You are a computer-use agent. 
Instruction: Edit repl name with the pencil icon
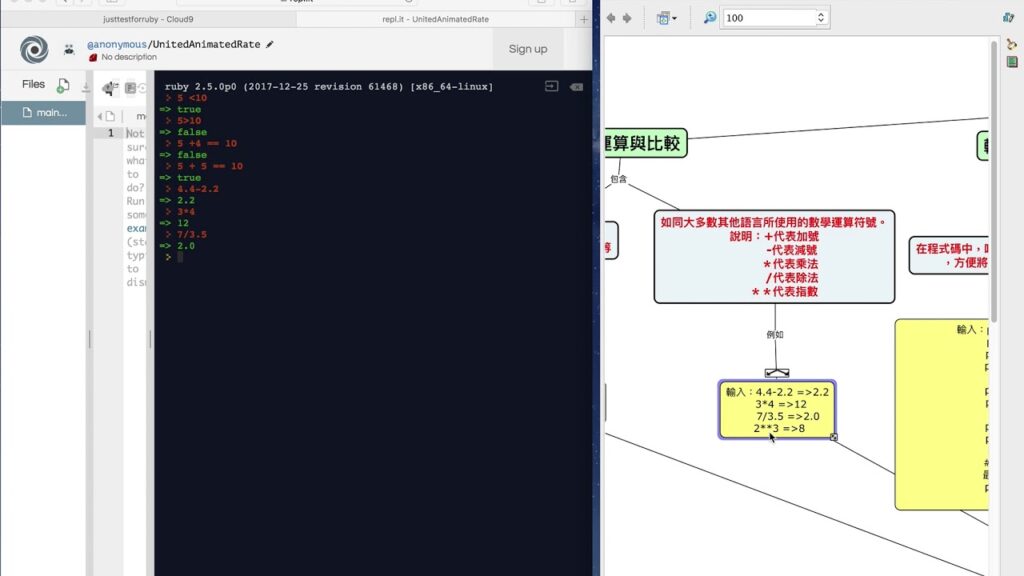(270, 44)
